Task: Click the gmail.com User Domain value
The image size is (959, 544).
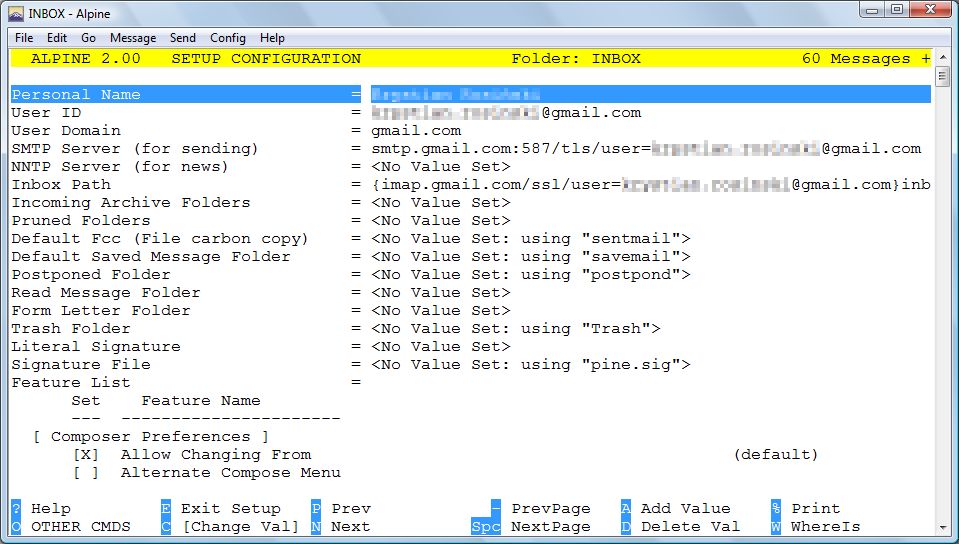Action: tap(417, 130)
